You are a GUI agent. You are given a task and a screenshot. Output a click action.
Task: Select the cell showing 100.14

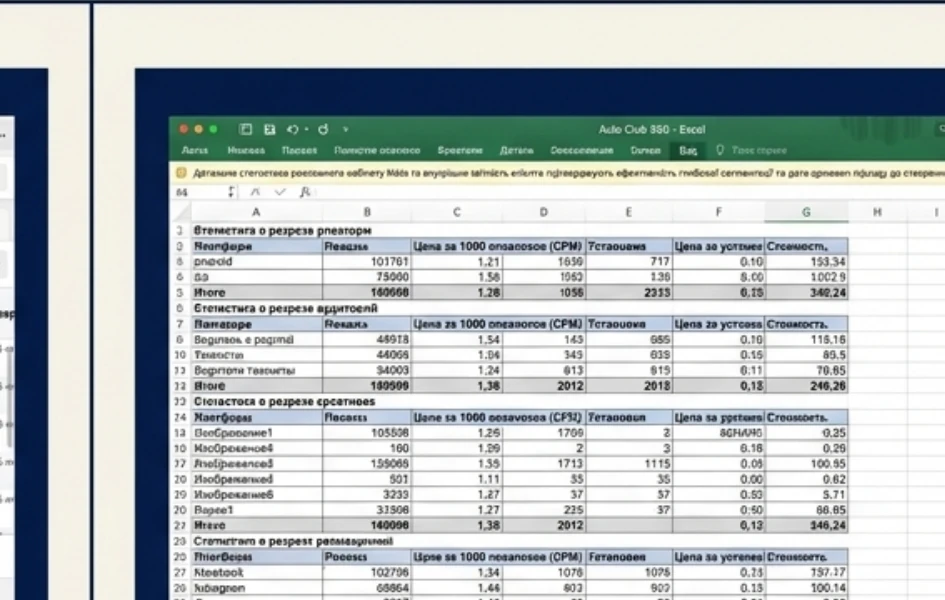[806, 588]
